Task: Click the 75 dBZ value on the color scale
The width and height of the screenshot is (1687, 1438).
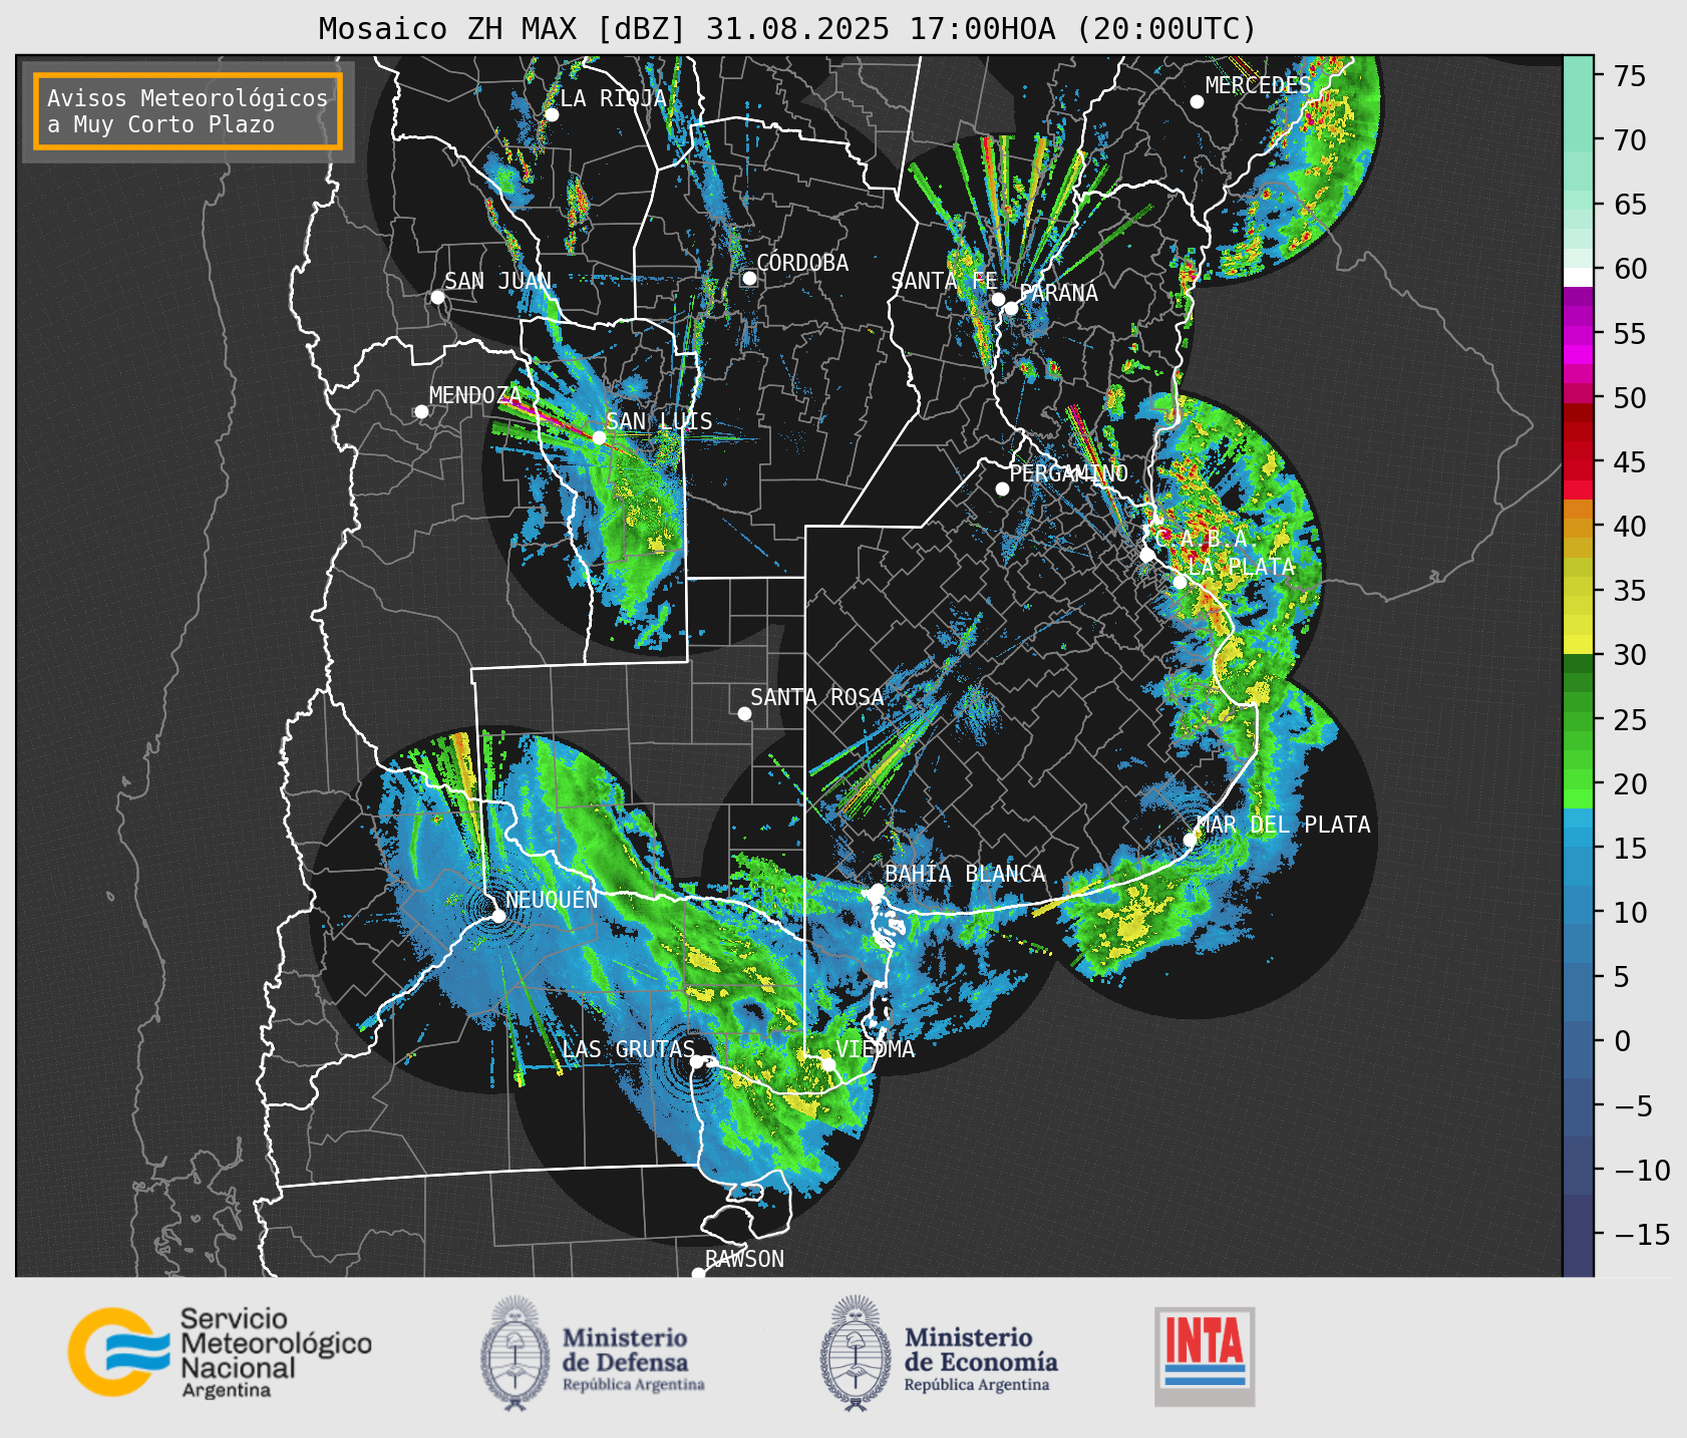Action: [x=1632, y=76]
